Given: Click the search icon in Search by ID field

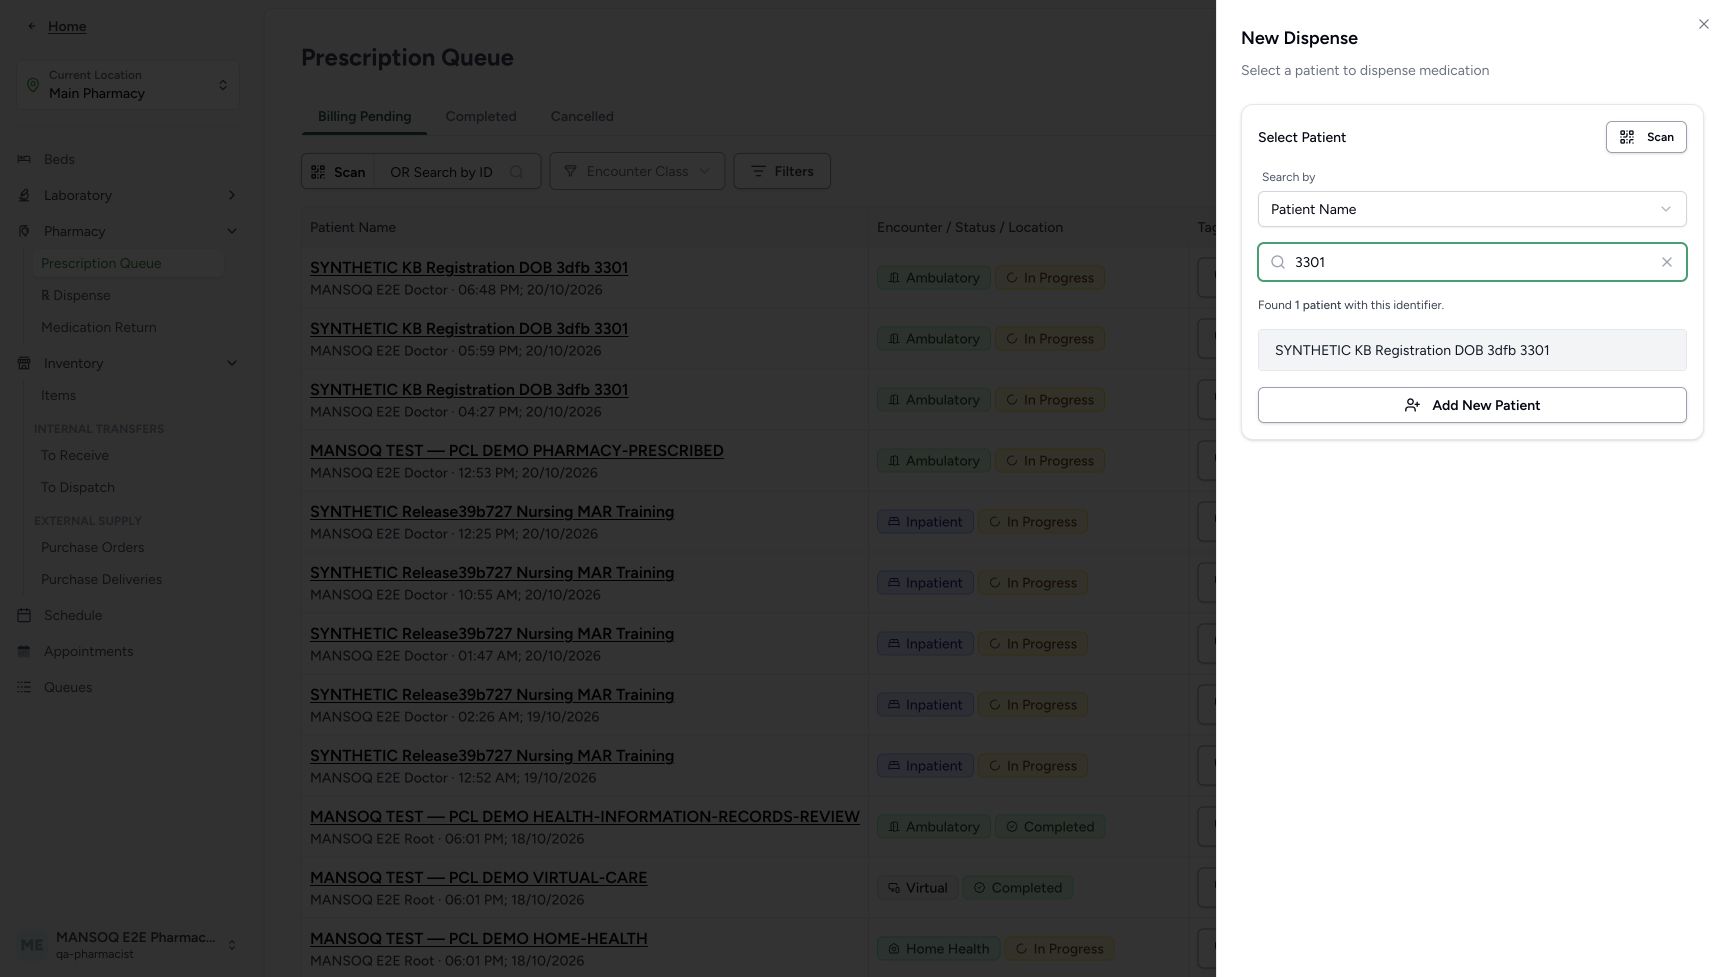Looking at the screenshot, I should tap(516, 171).
